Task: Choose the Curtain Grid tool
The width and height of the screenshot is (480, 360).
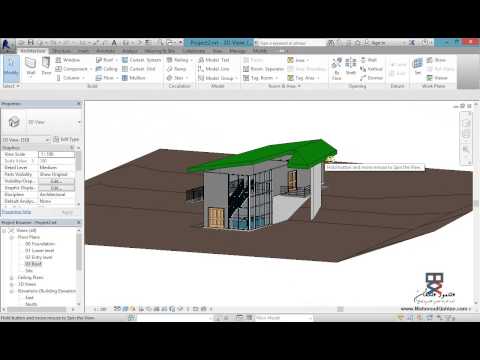Action: [x=139, y=69]
